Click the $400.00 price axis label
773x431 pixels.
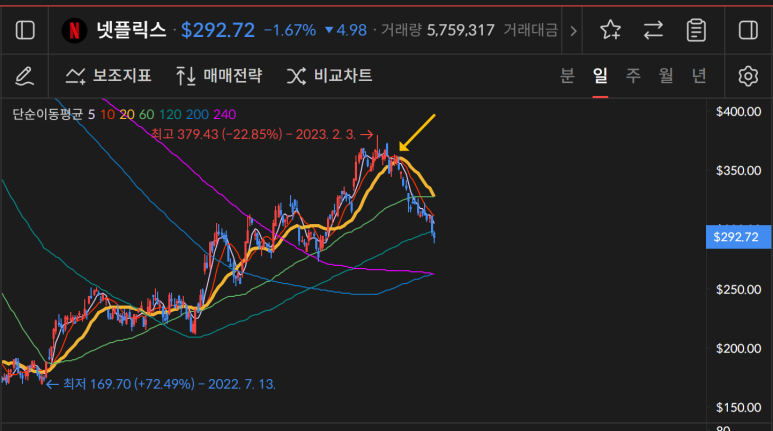pos(738,111)
